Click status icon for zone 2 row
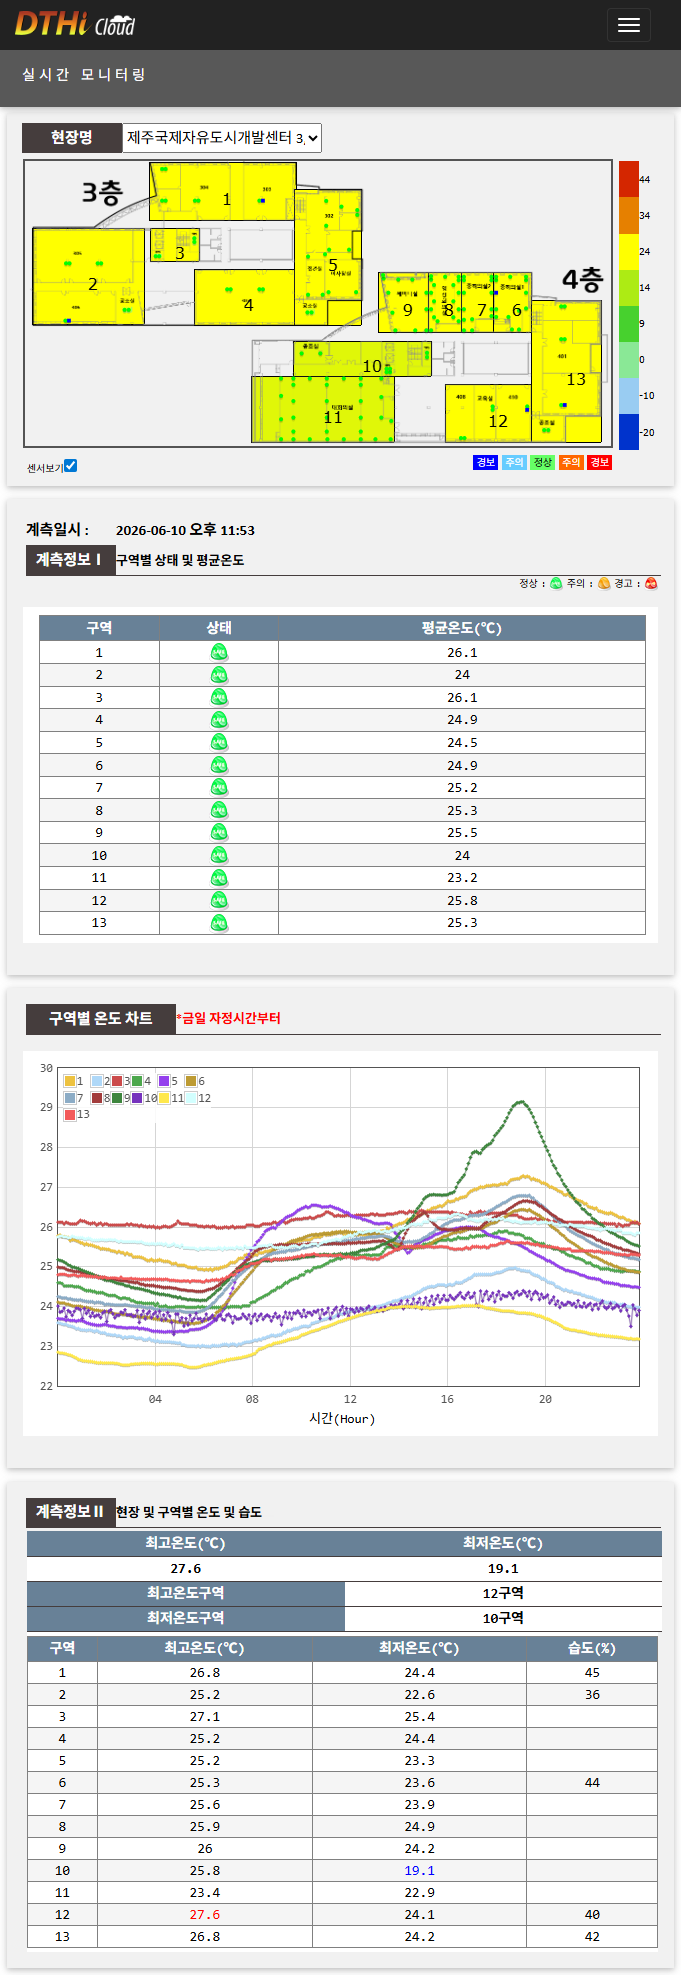Screen dimensions: 681x1975 point(219,675)
